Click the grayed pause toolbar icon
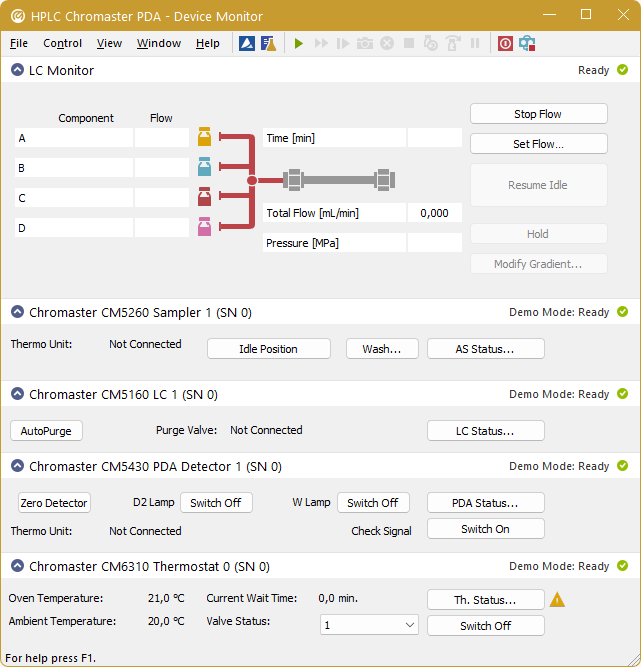This screenshot has width=641, height=667. point(475,43)
